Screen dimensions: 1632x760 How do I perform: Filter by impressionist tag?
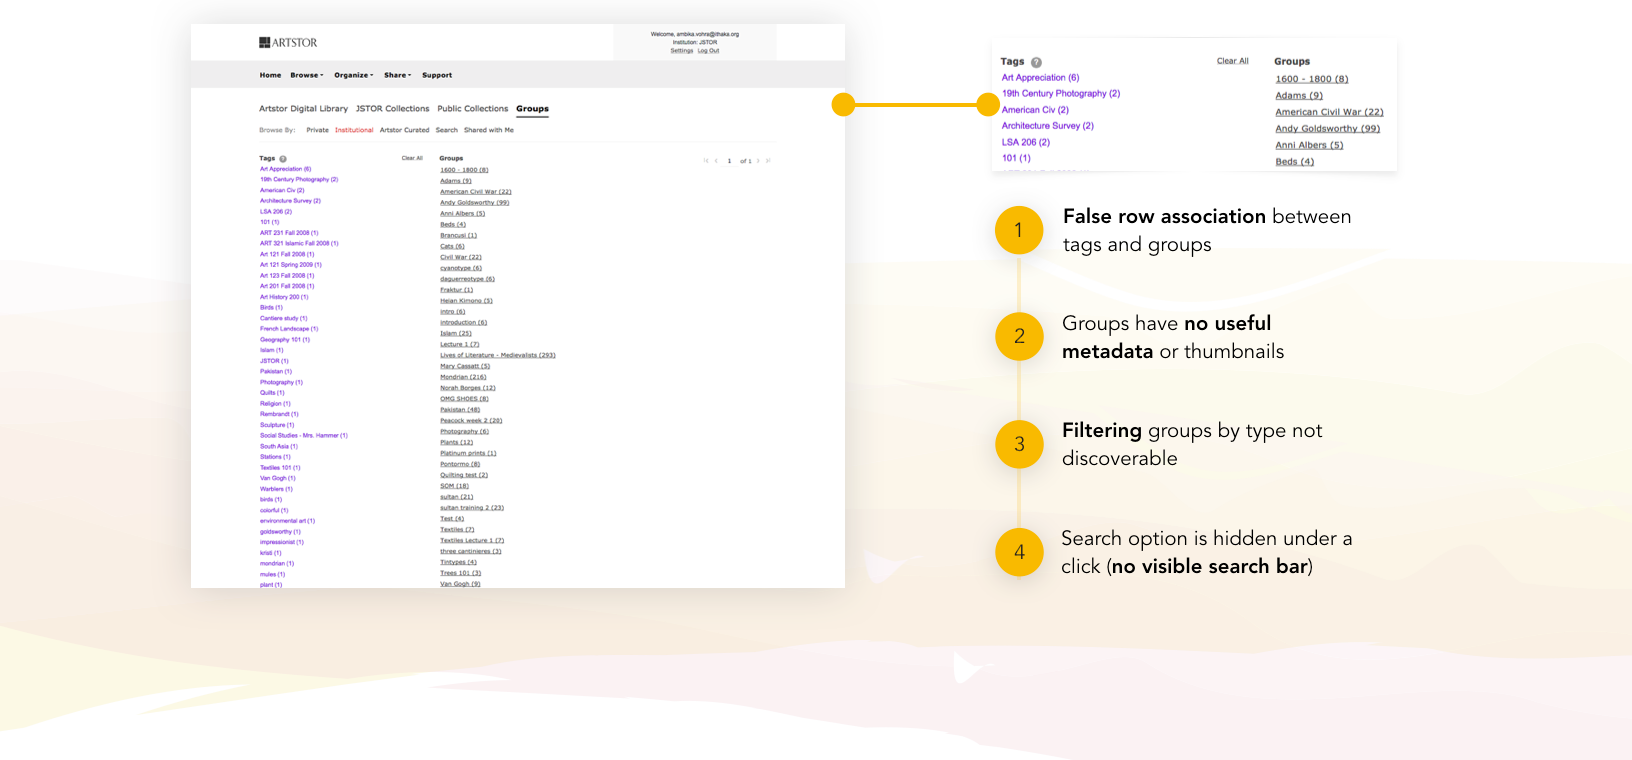282,542
